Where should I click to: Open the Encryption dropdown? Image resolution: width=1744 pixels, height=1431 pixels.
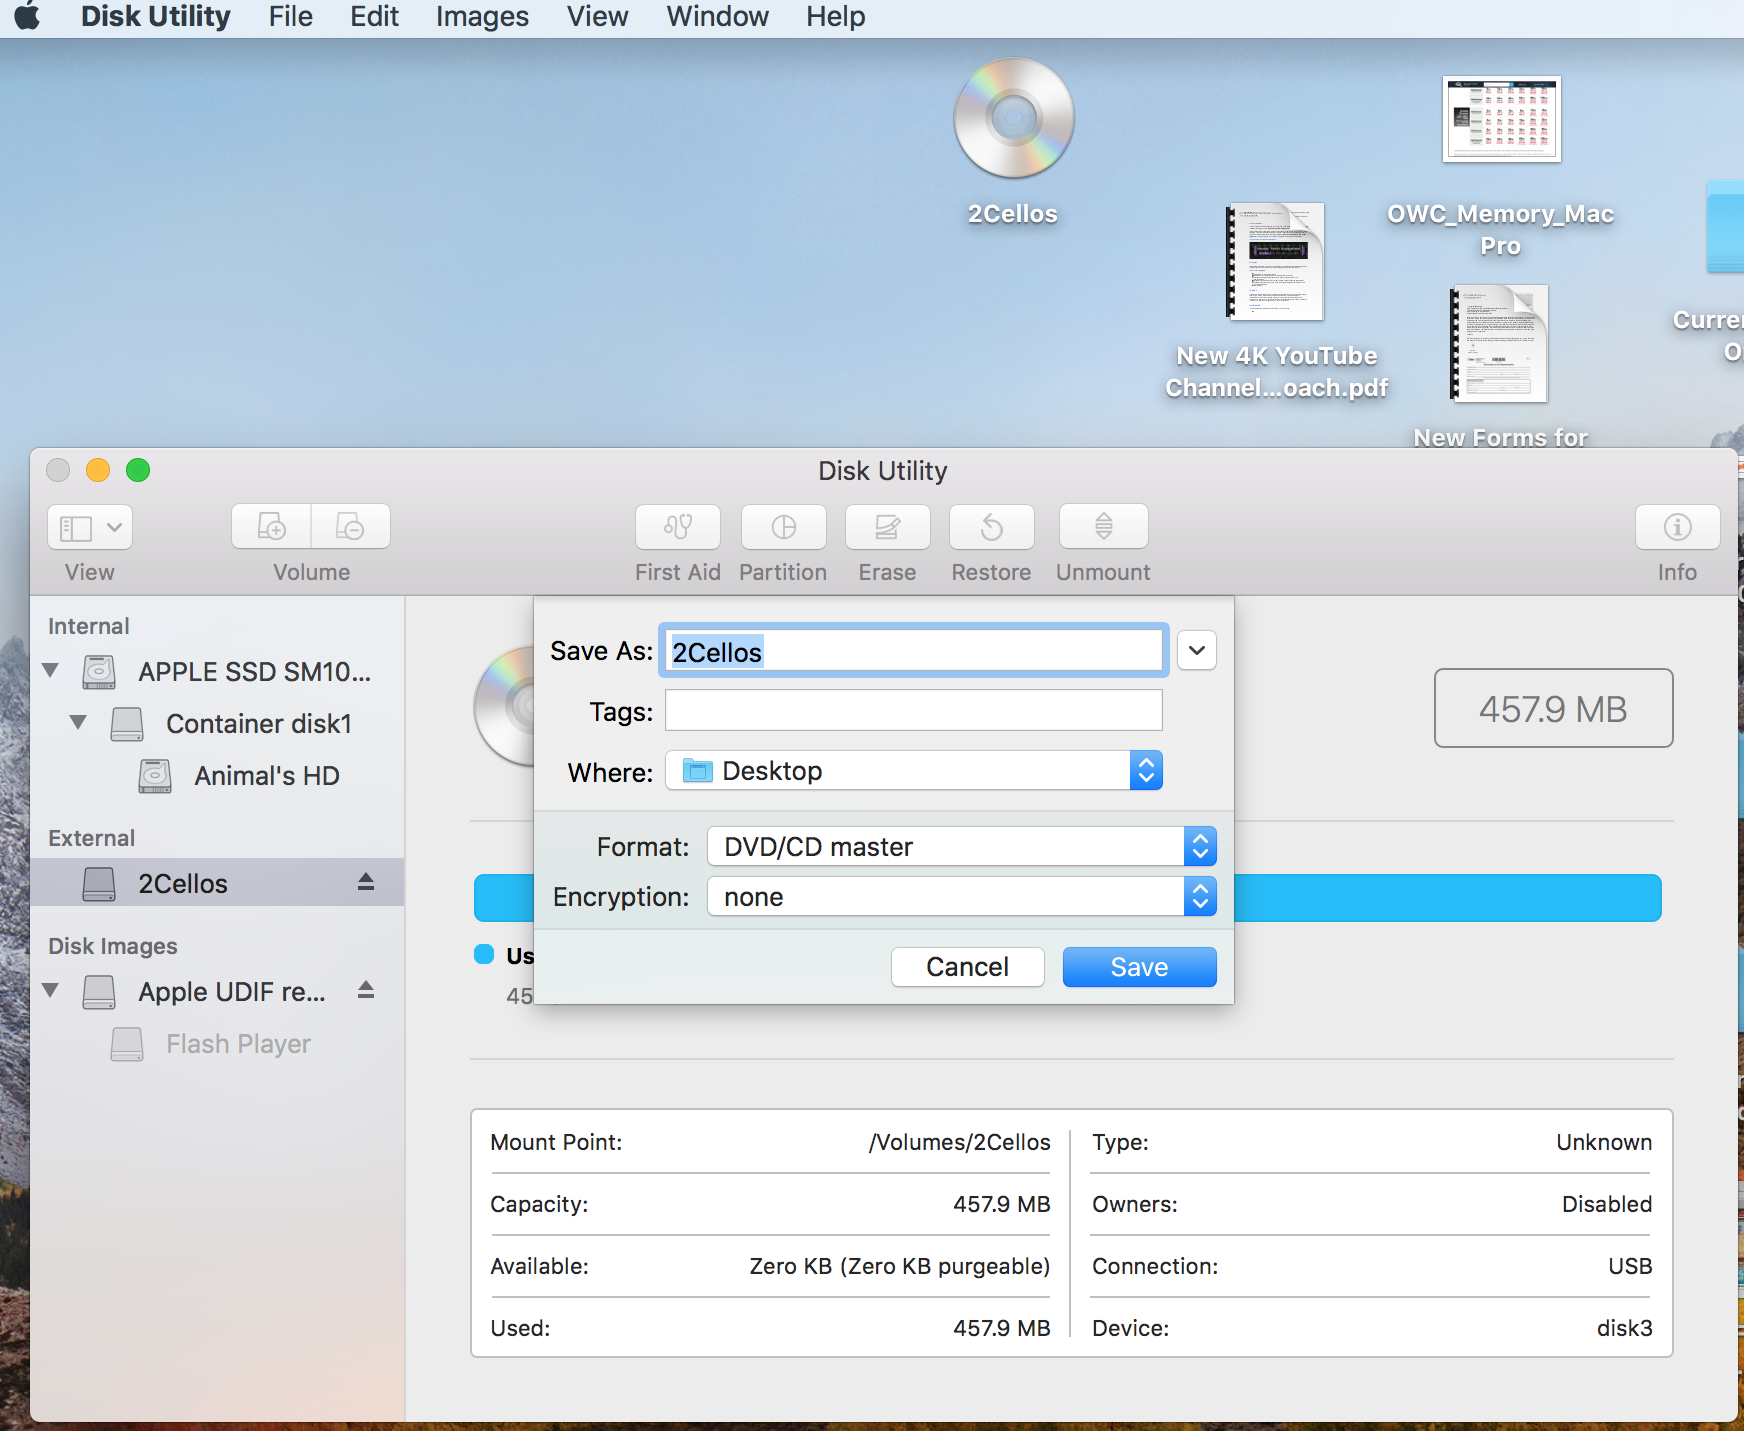pos(962,896)
